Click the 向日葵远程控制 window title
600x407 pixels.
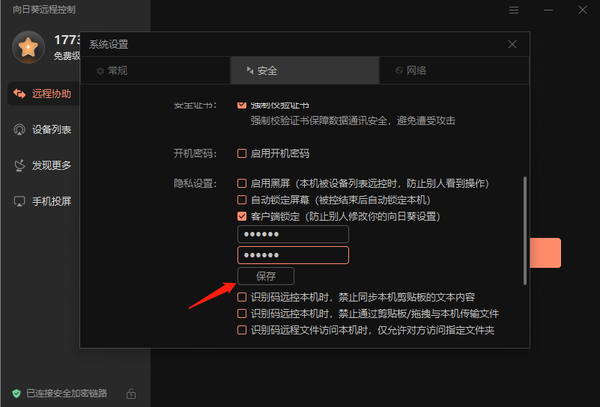(44, 10)
